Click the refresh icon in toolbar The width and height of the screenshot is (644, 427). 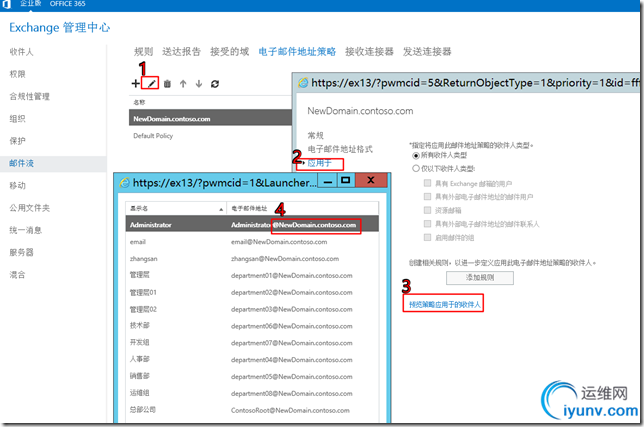coord(215,84)
